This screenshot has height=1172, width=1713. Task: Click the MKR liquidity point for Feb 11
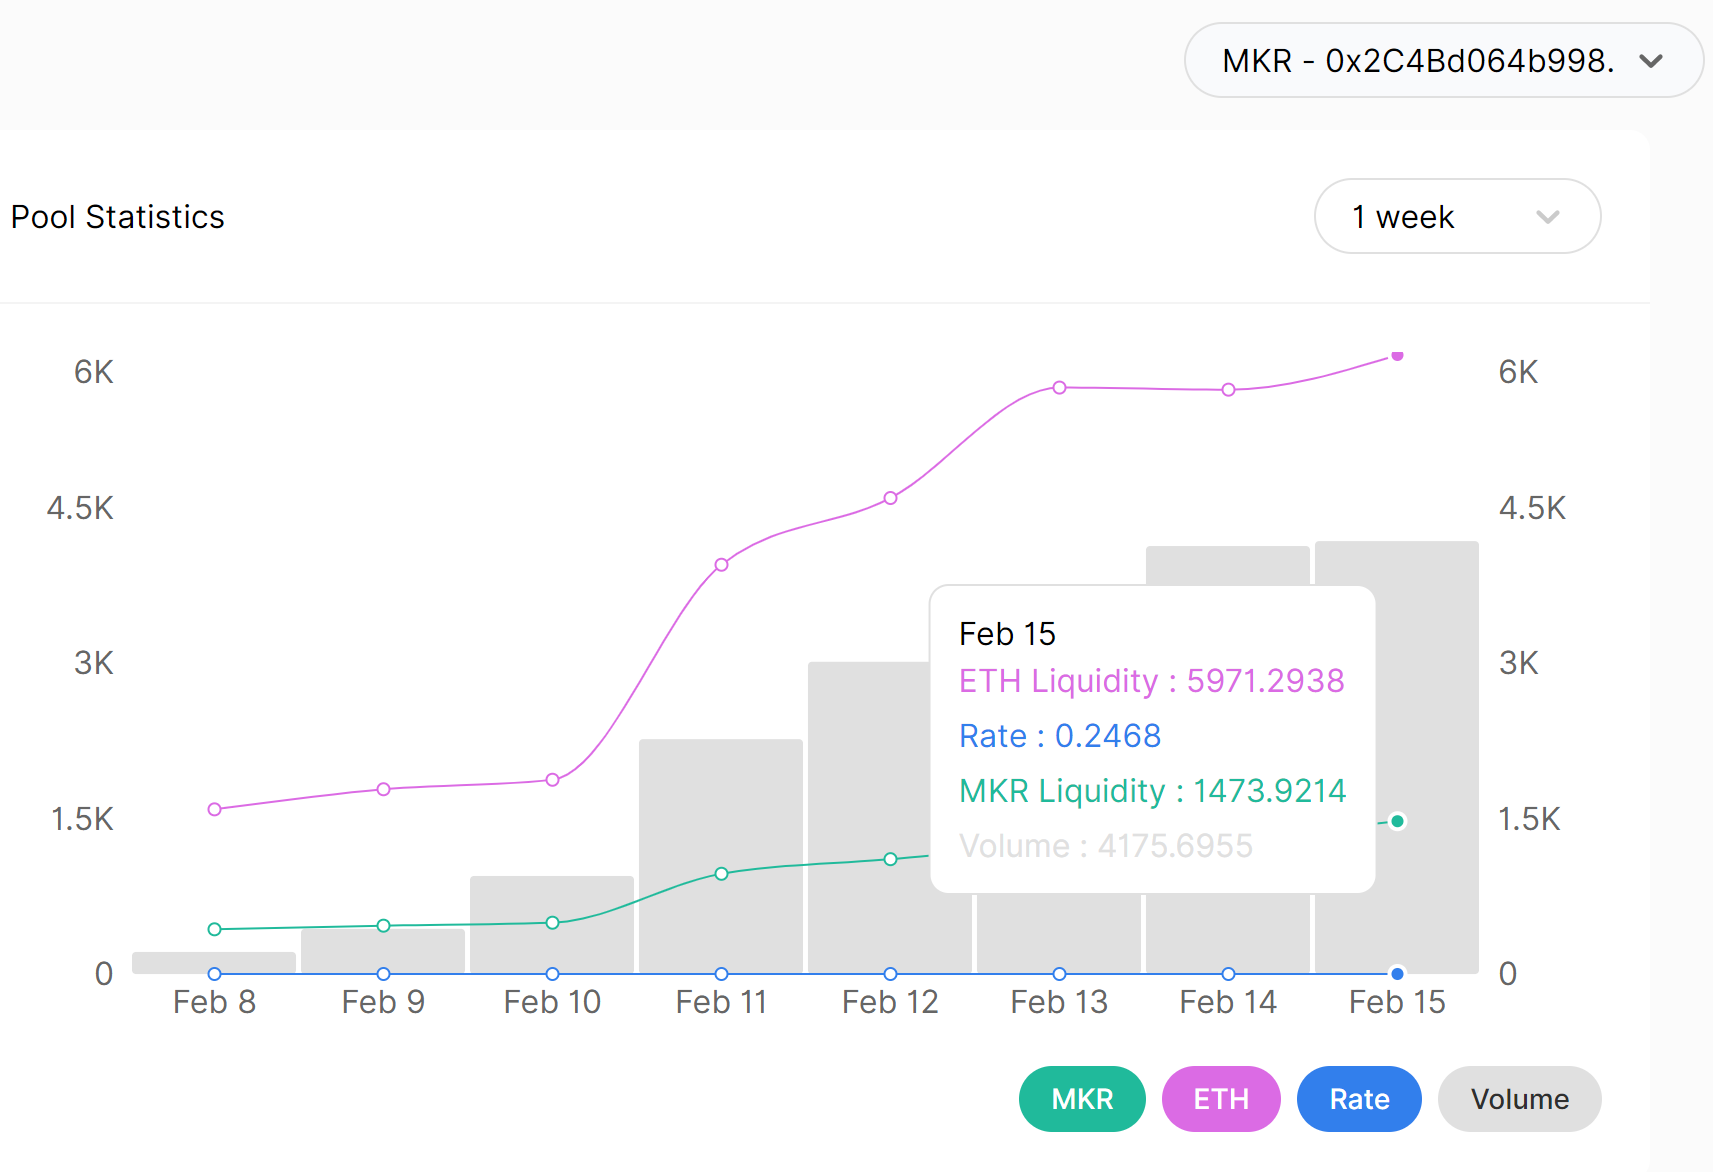721,874
